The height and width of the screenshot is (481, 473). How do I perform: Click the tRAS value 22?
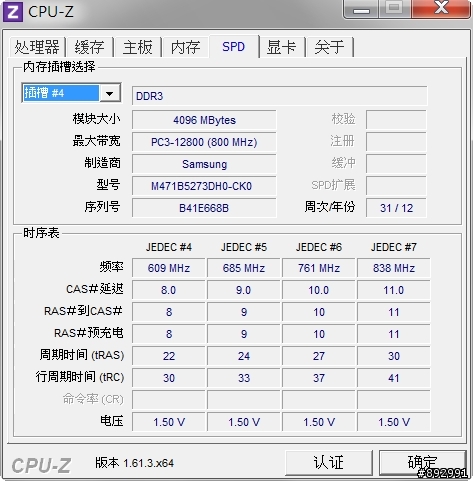pos(169,356)
